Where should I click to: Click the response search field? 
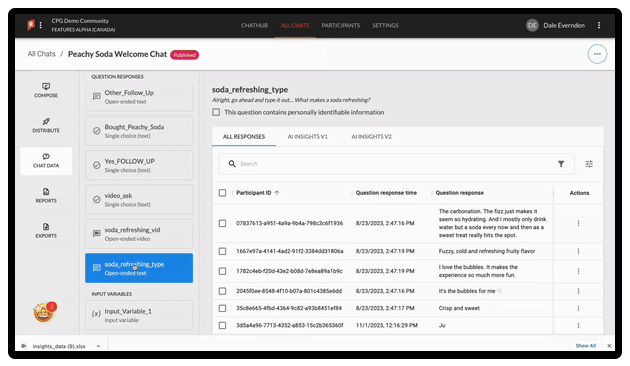[x=396, y=164]
